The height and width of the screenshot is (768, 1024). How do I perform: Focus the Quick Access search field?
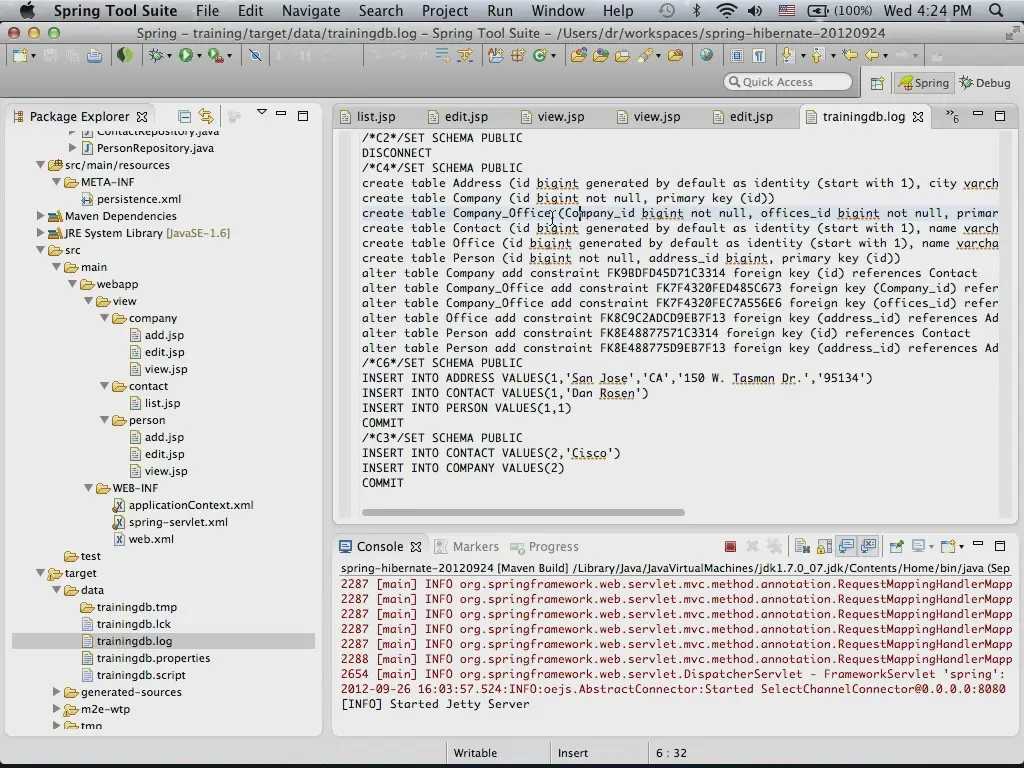coord(788,82)
